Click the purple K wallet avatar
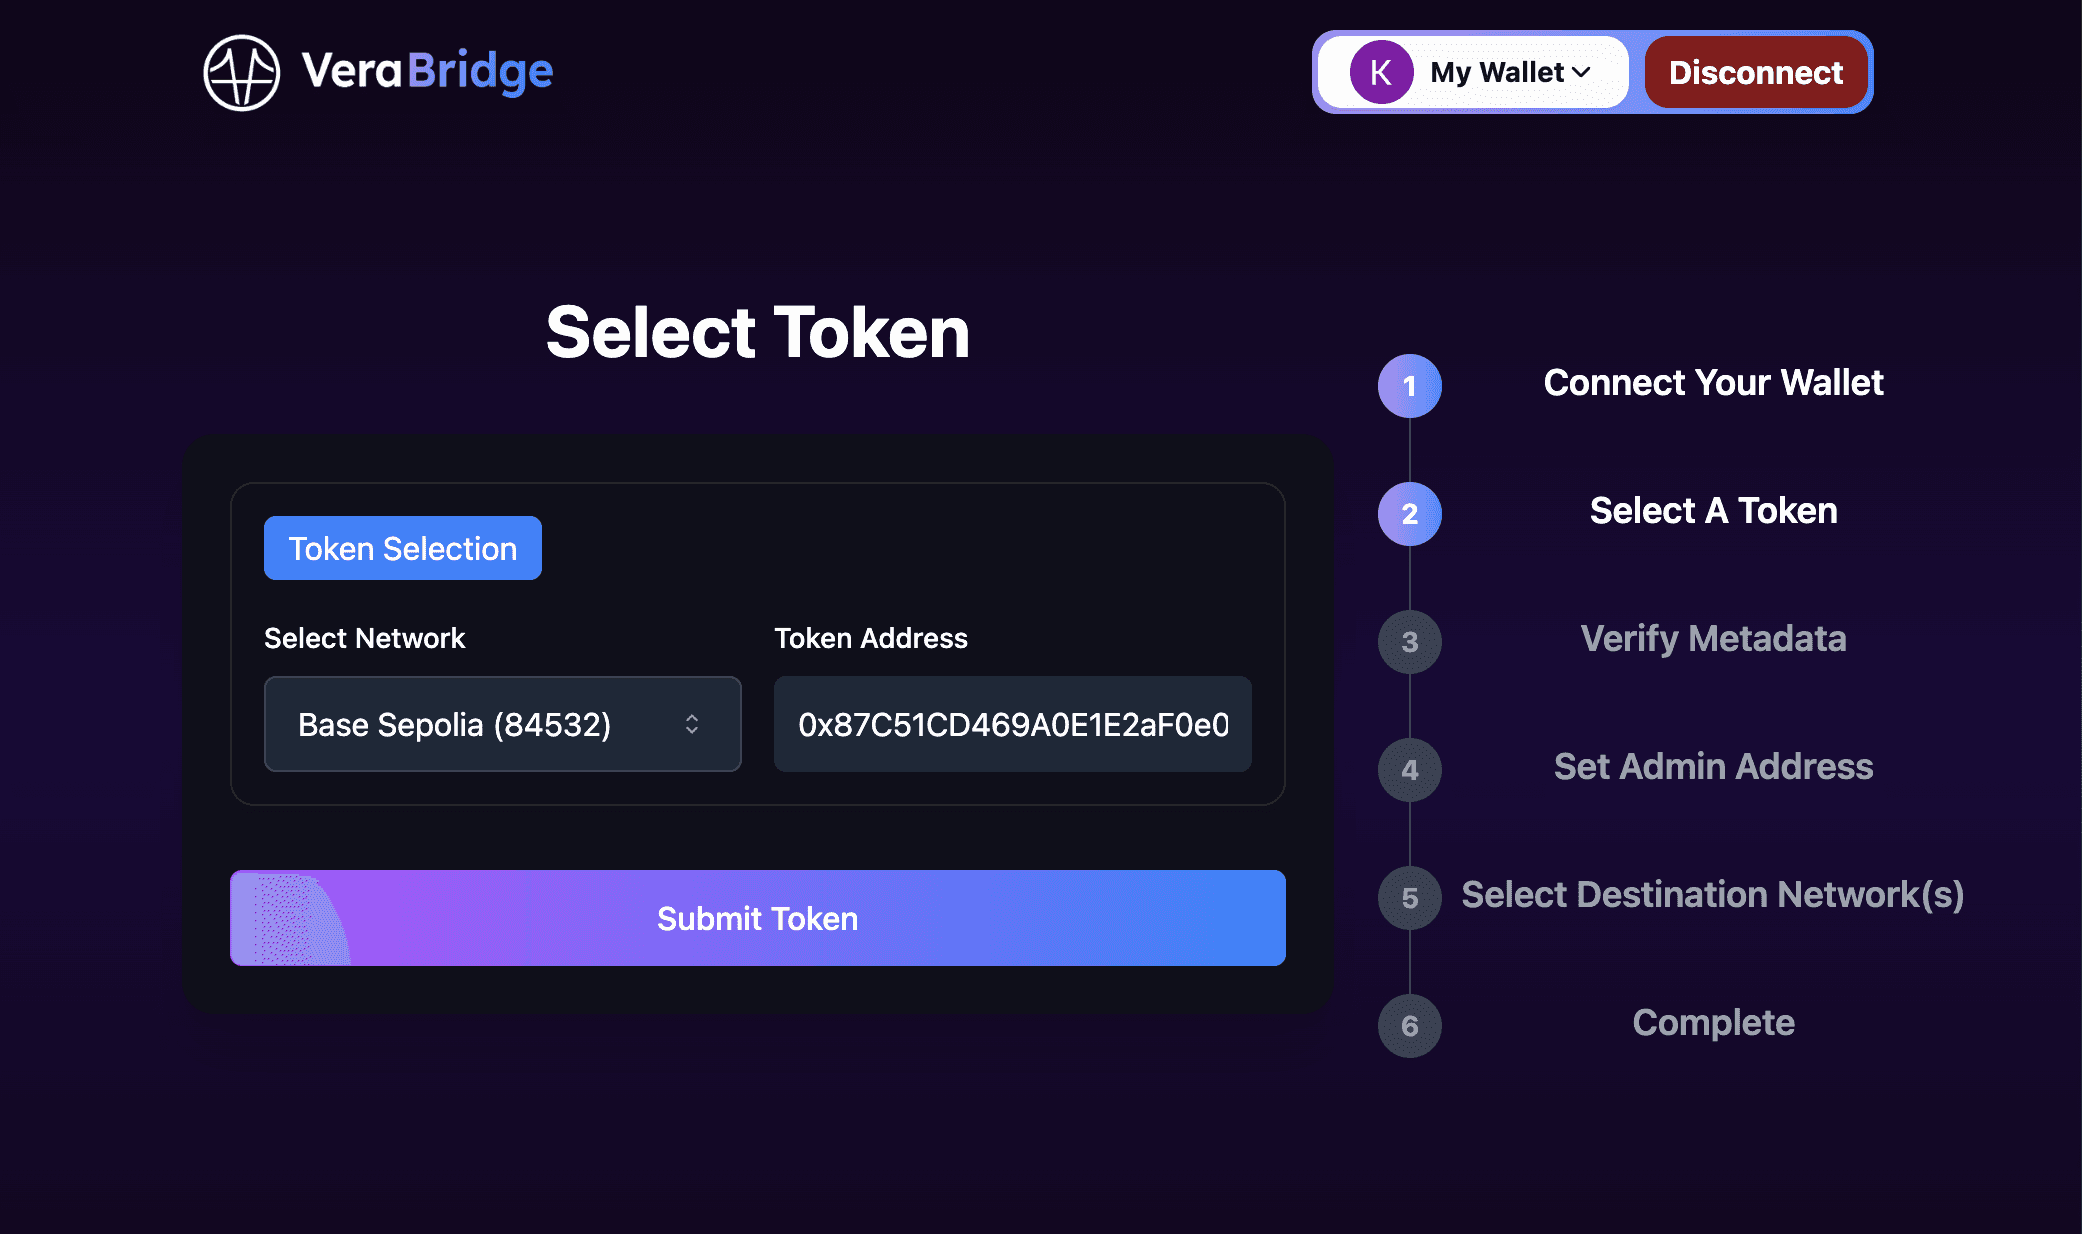The width and height of the screenshot is (2082, 1234). [1380, 72]
